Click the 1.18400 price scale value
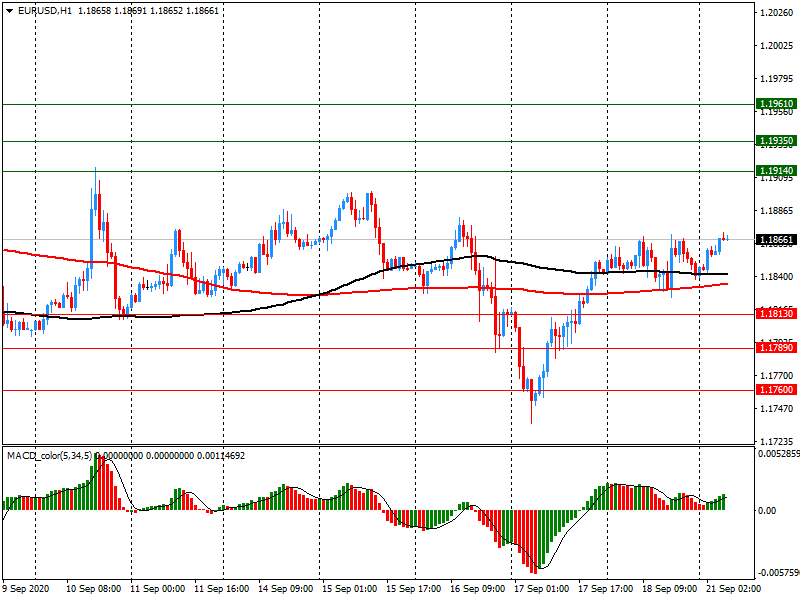The image size is (800, 600). pos(777,277)
